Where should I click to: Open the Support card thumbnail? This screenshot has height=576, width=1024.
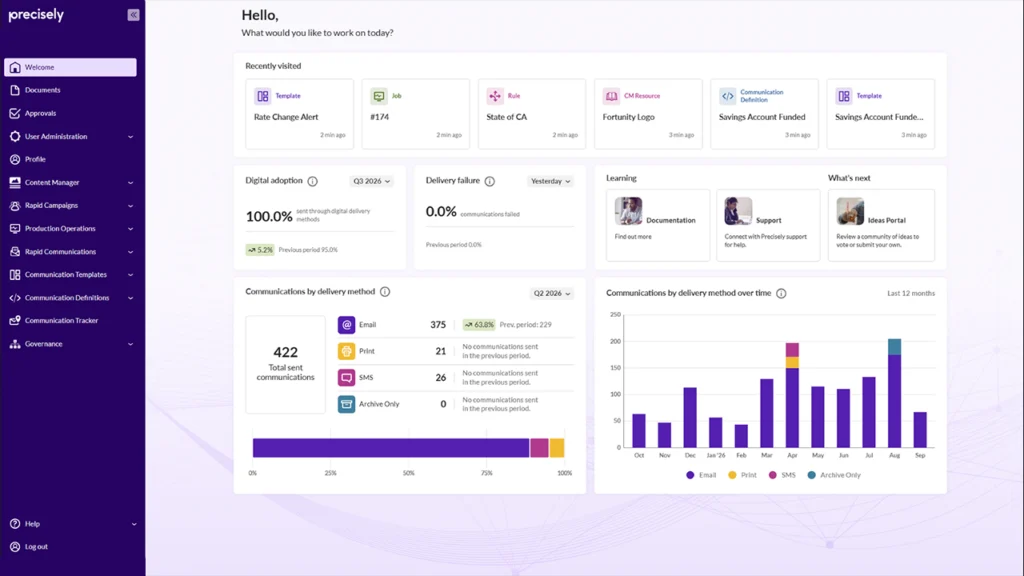[x=738, y=211]
